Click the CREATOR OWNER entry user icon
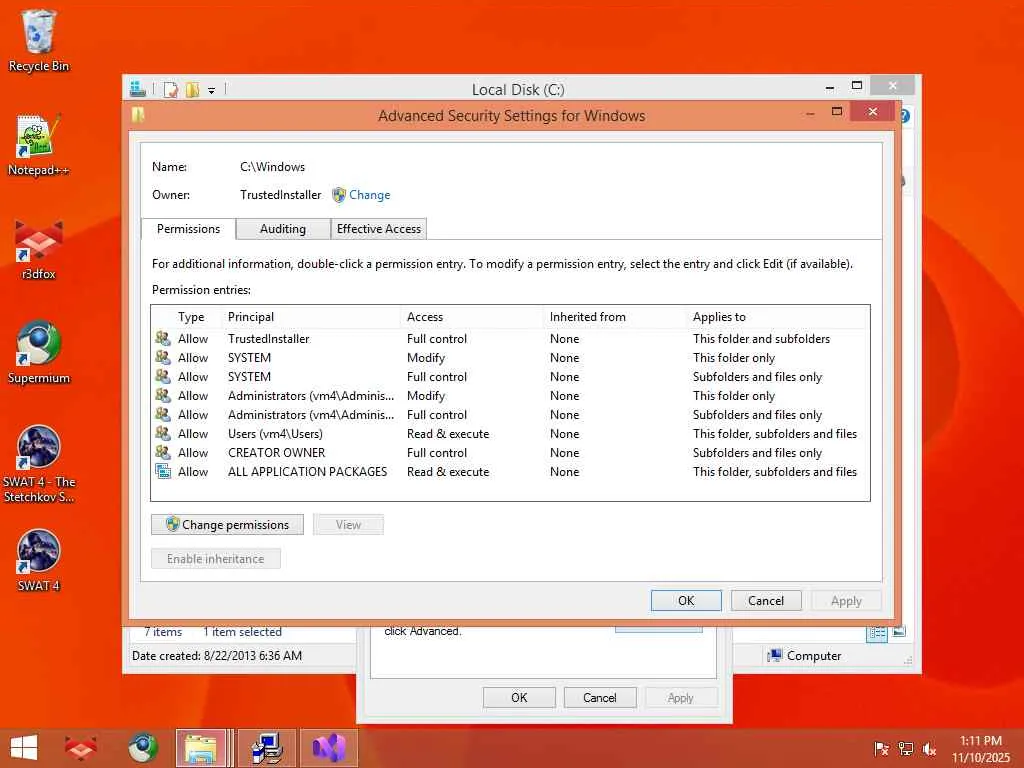Viewport: 1024px width, 768px height. pyautogui.click(x=163, y=452)
